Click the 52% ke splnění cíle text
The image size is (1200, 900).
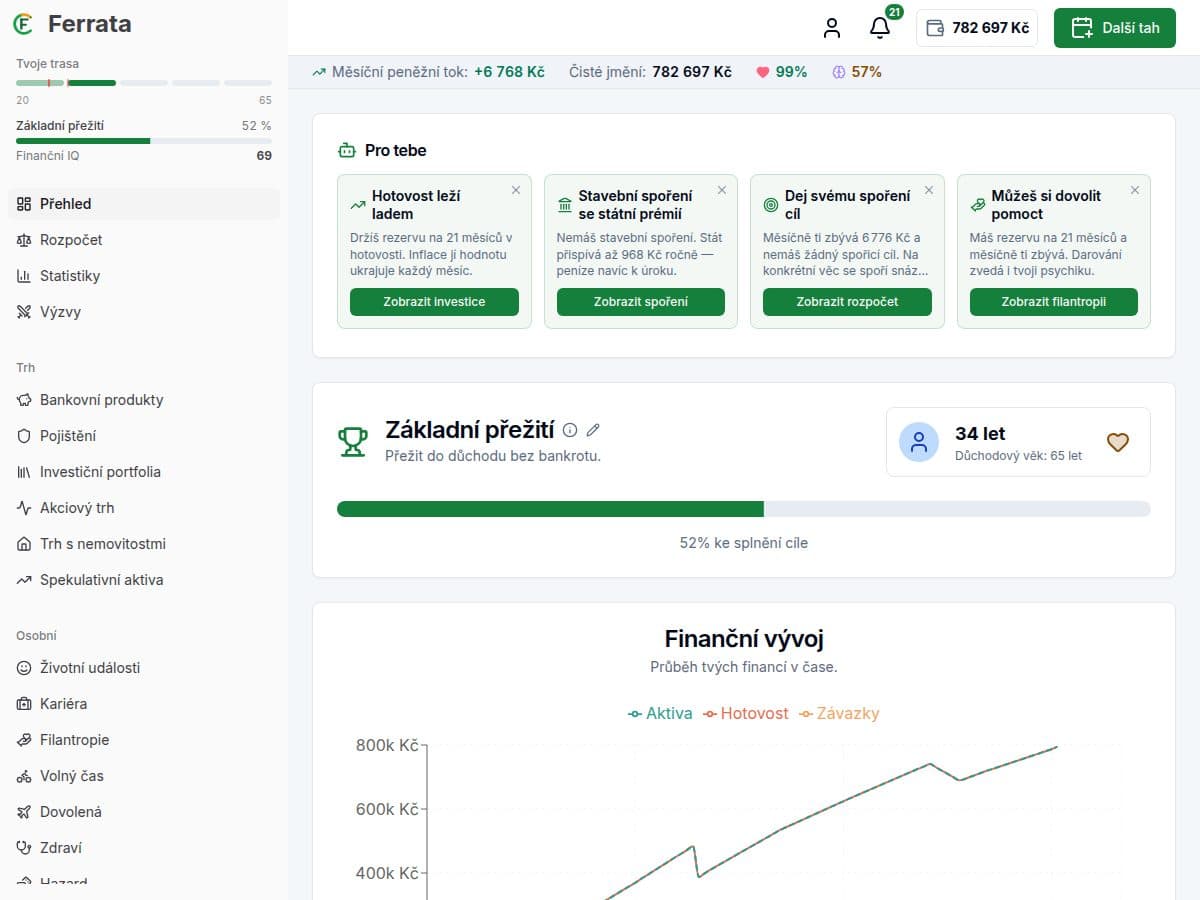(x=744, y=543)
